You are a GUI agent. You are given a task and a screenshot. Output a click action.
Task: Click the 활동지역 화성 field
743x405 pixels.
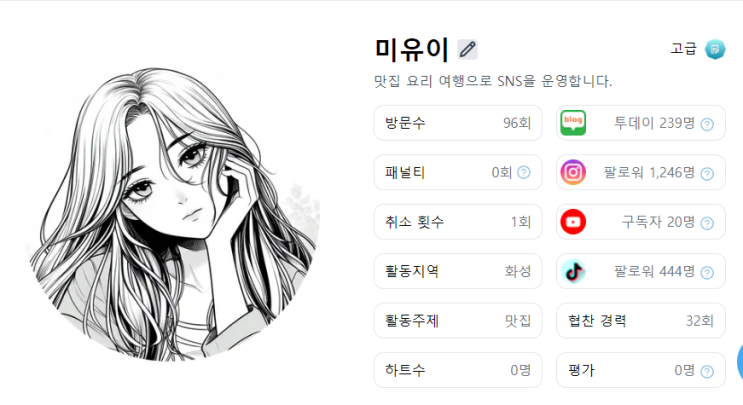coord(458,271)
